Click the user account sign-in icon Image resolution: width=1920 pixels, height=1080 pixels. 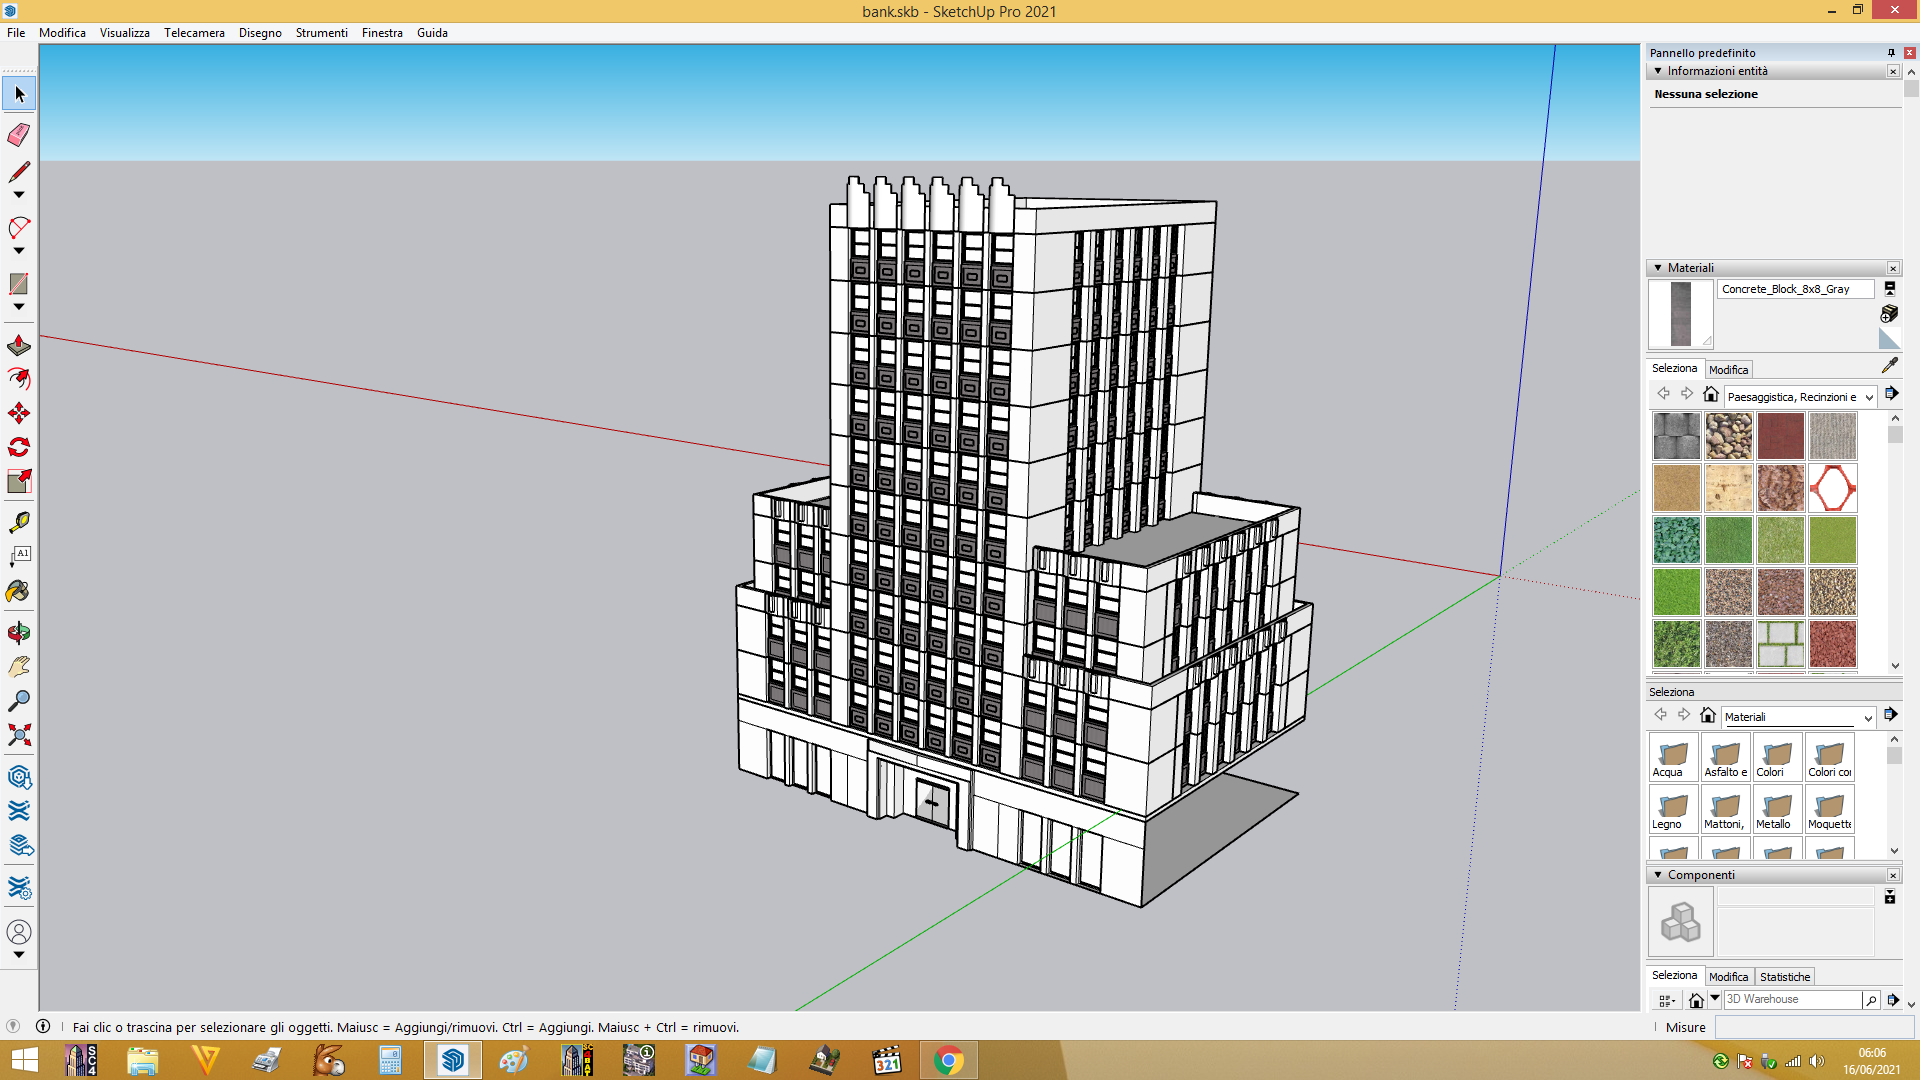click(x=19, y=932)
